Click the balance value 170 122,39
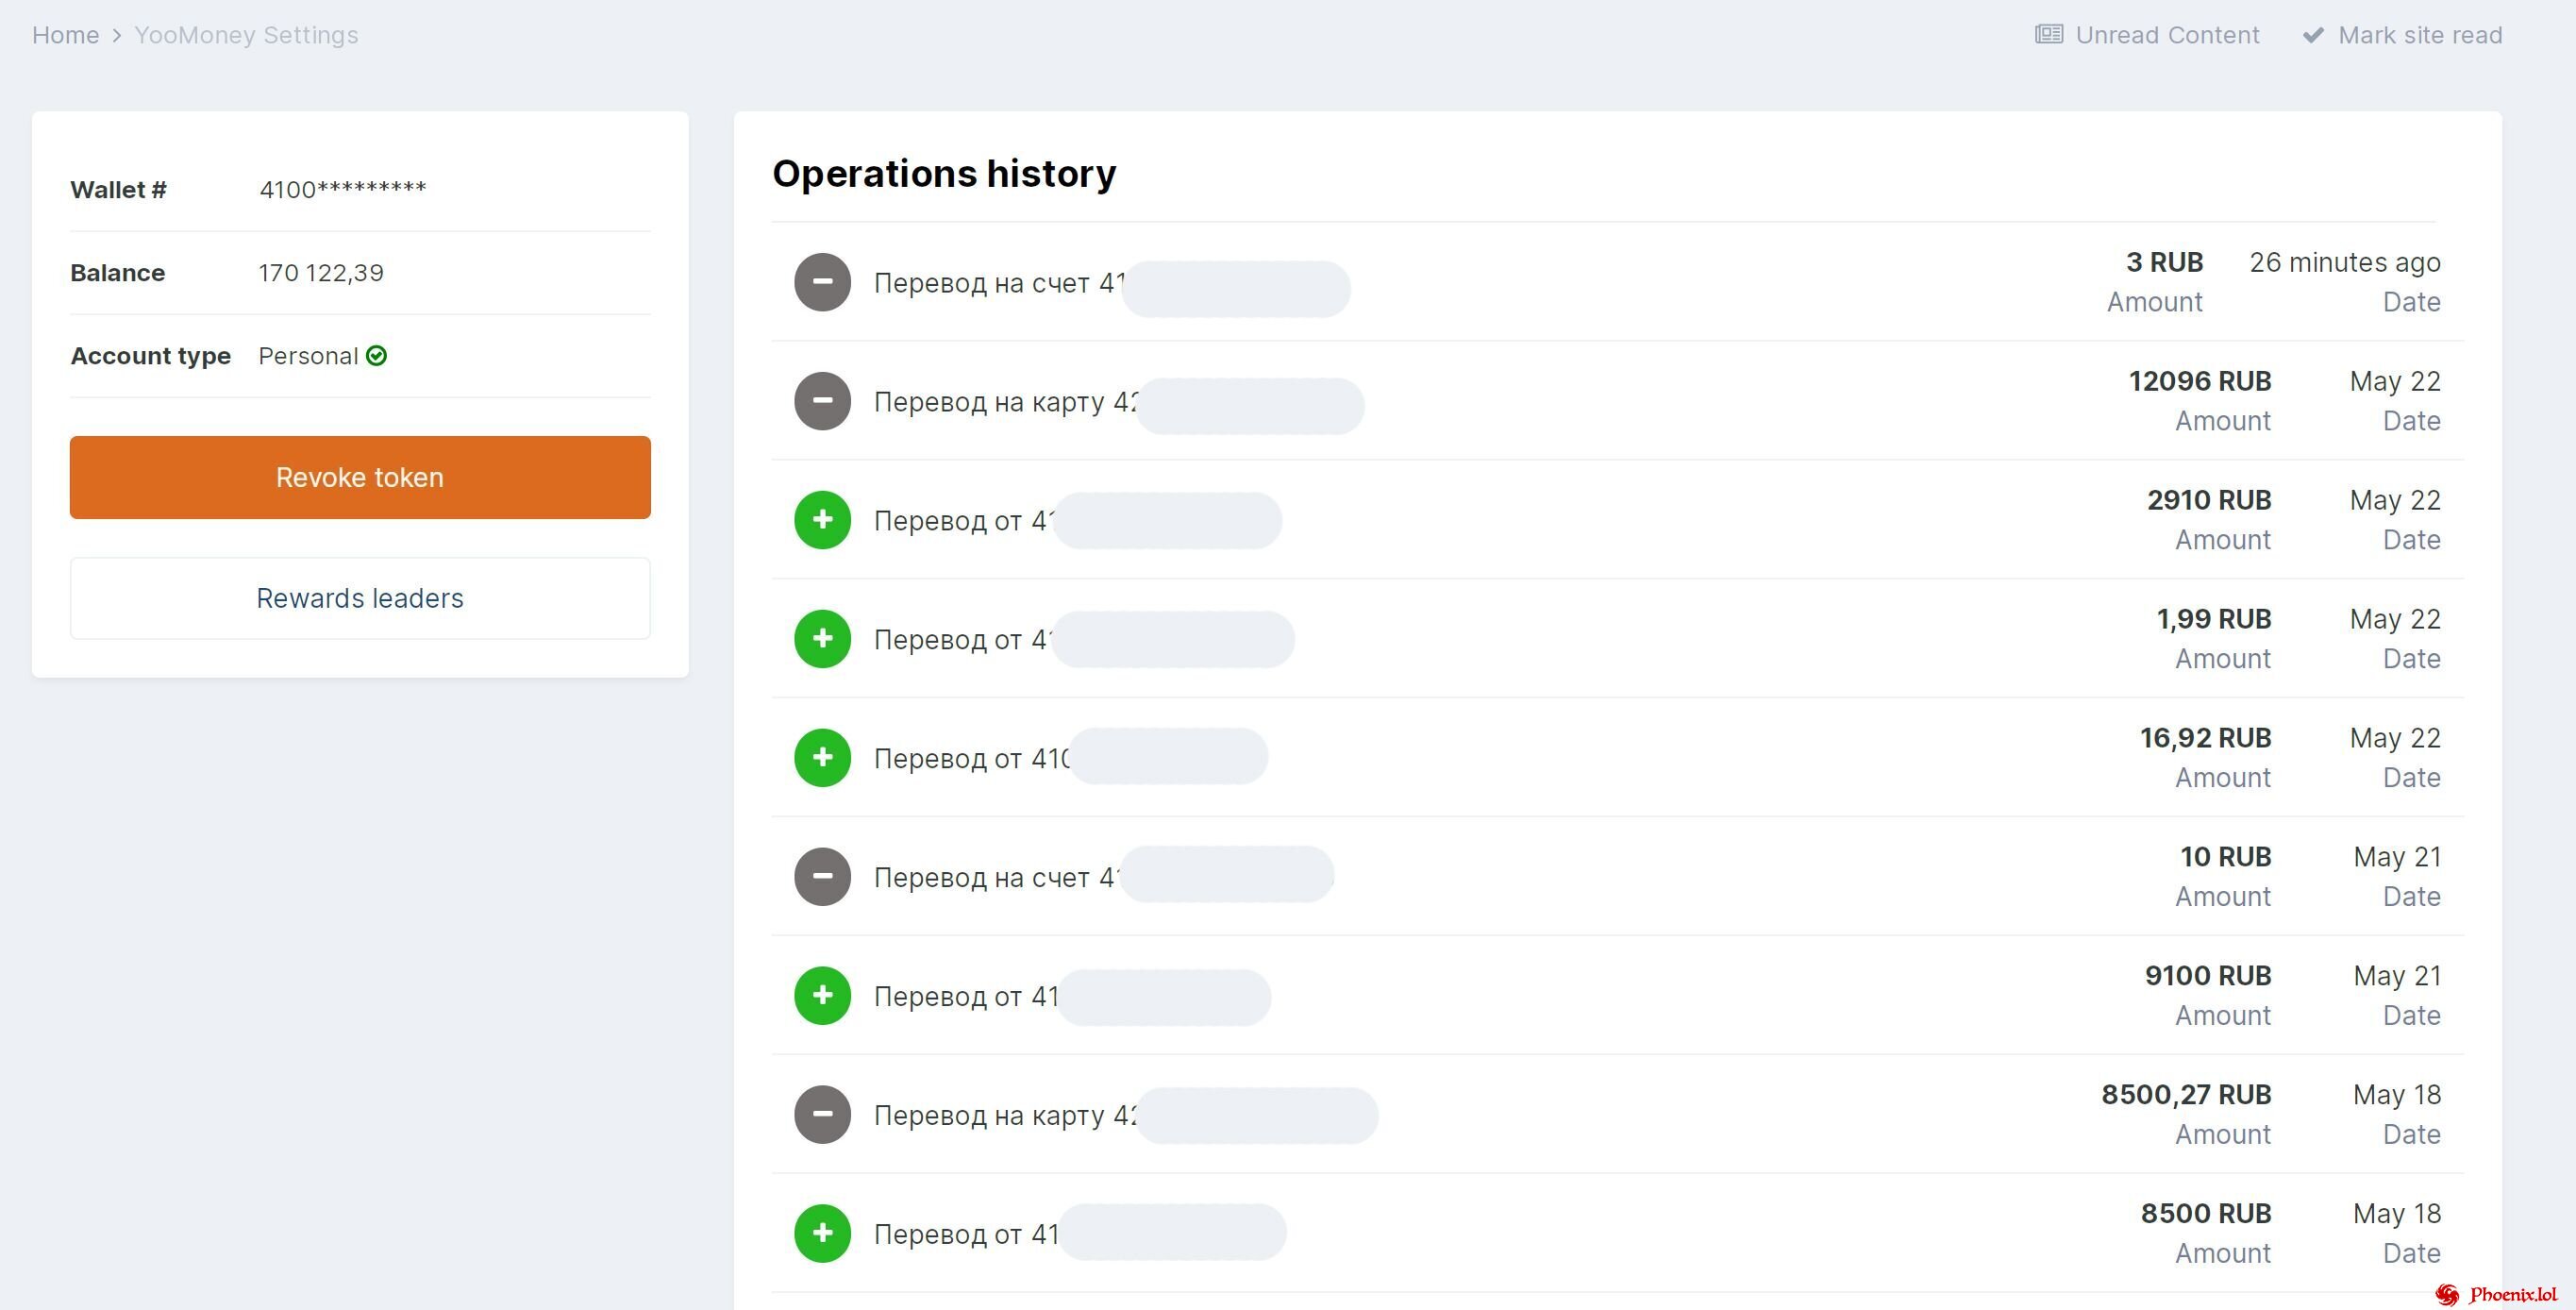The width and height of the screenshot is (2576, 1310). [x=321, y=272]
